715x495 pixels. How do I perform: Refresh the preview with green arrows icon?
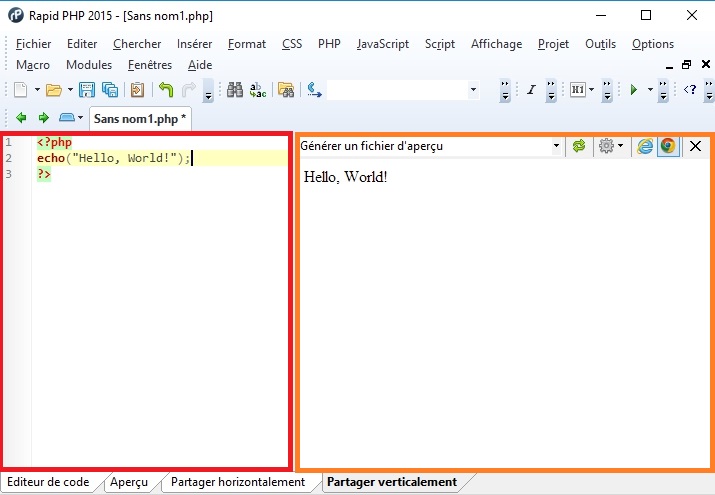pyautogui.click(x=579, y=146)
